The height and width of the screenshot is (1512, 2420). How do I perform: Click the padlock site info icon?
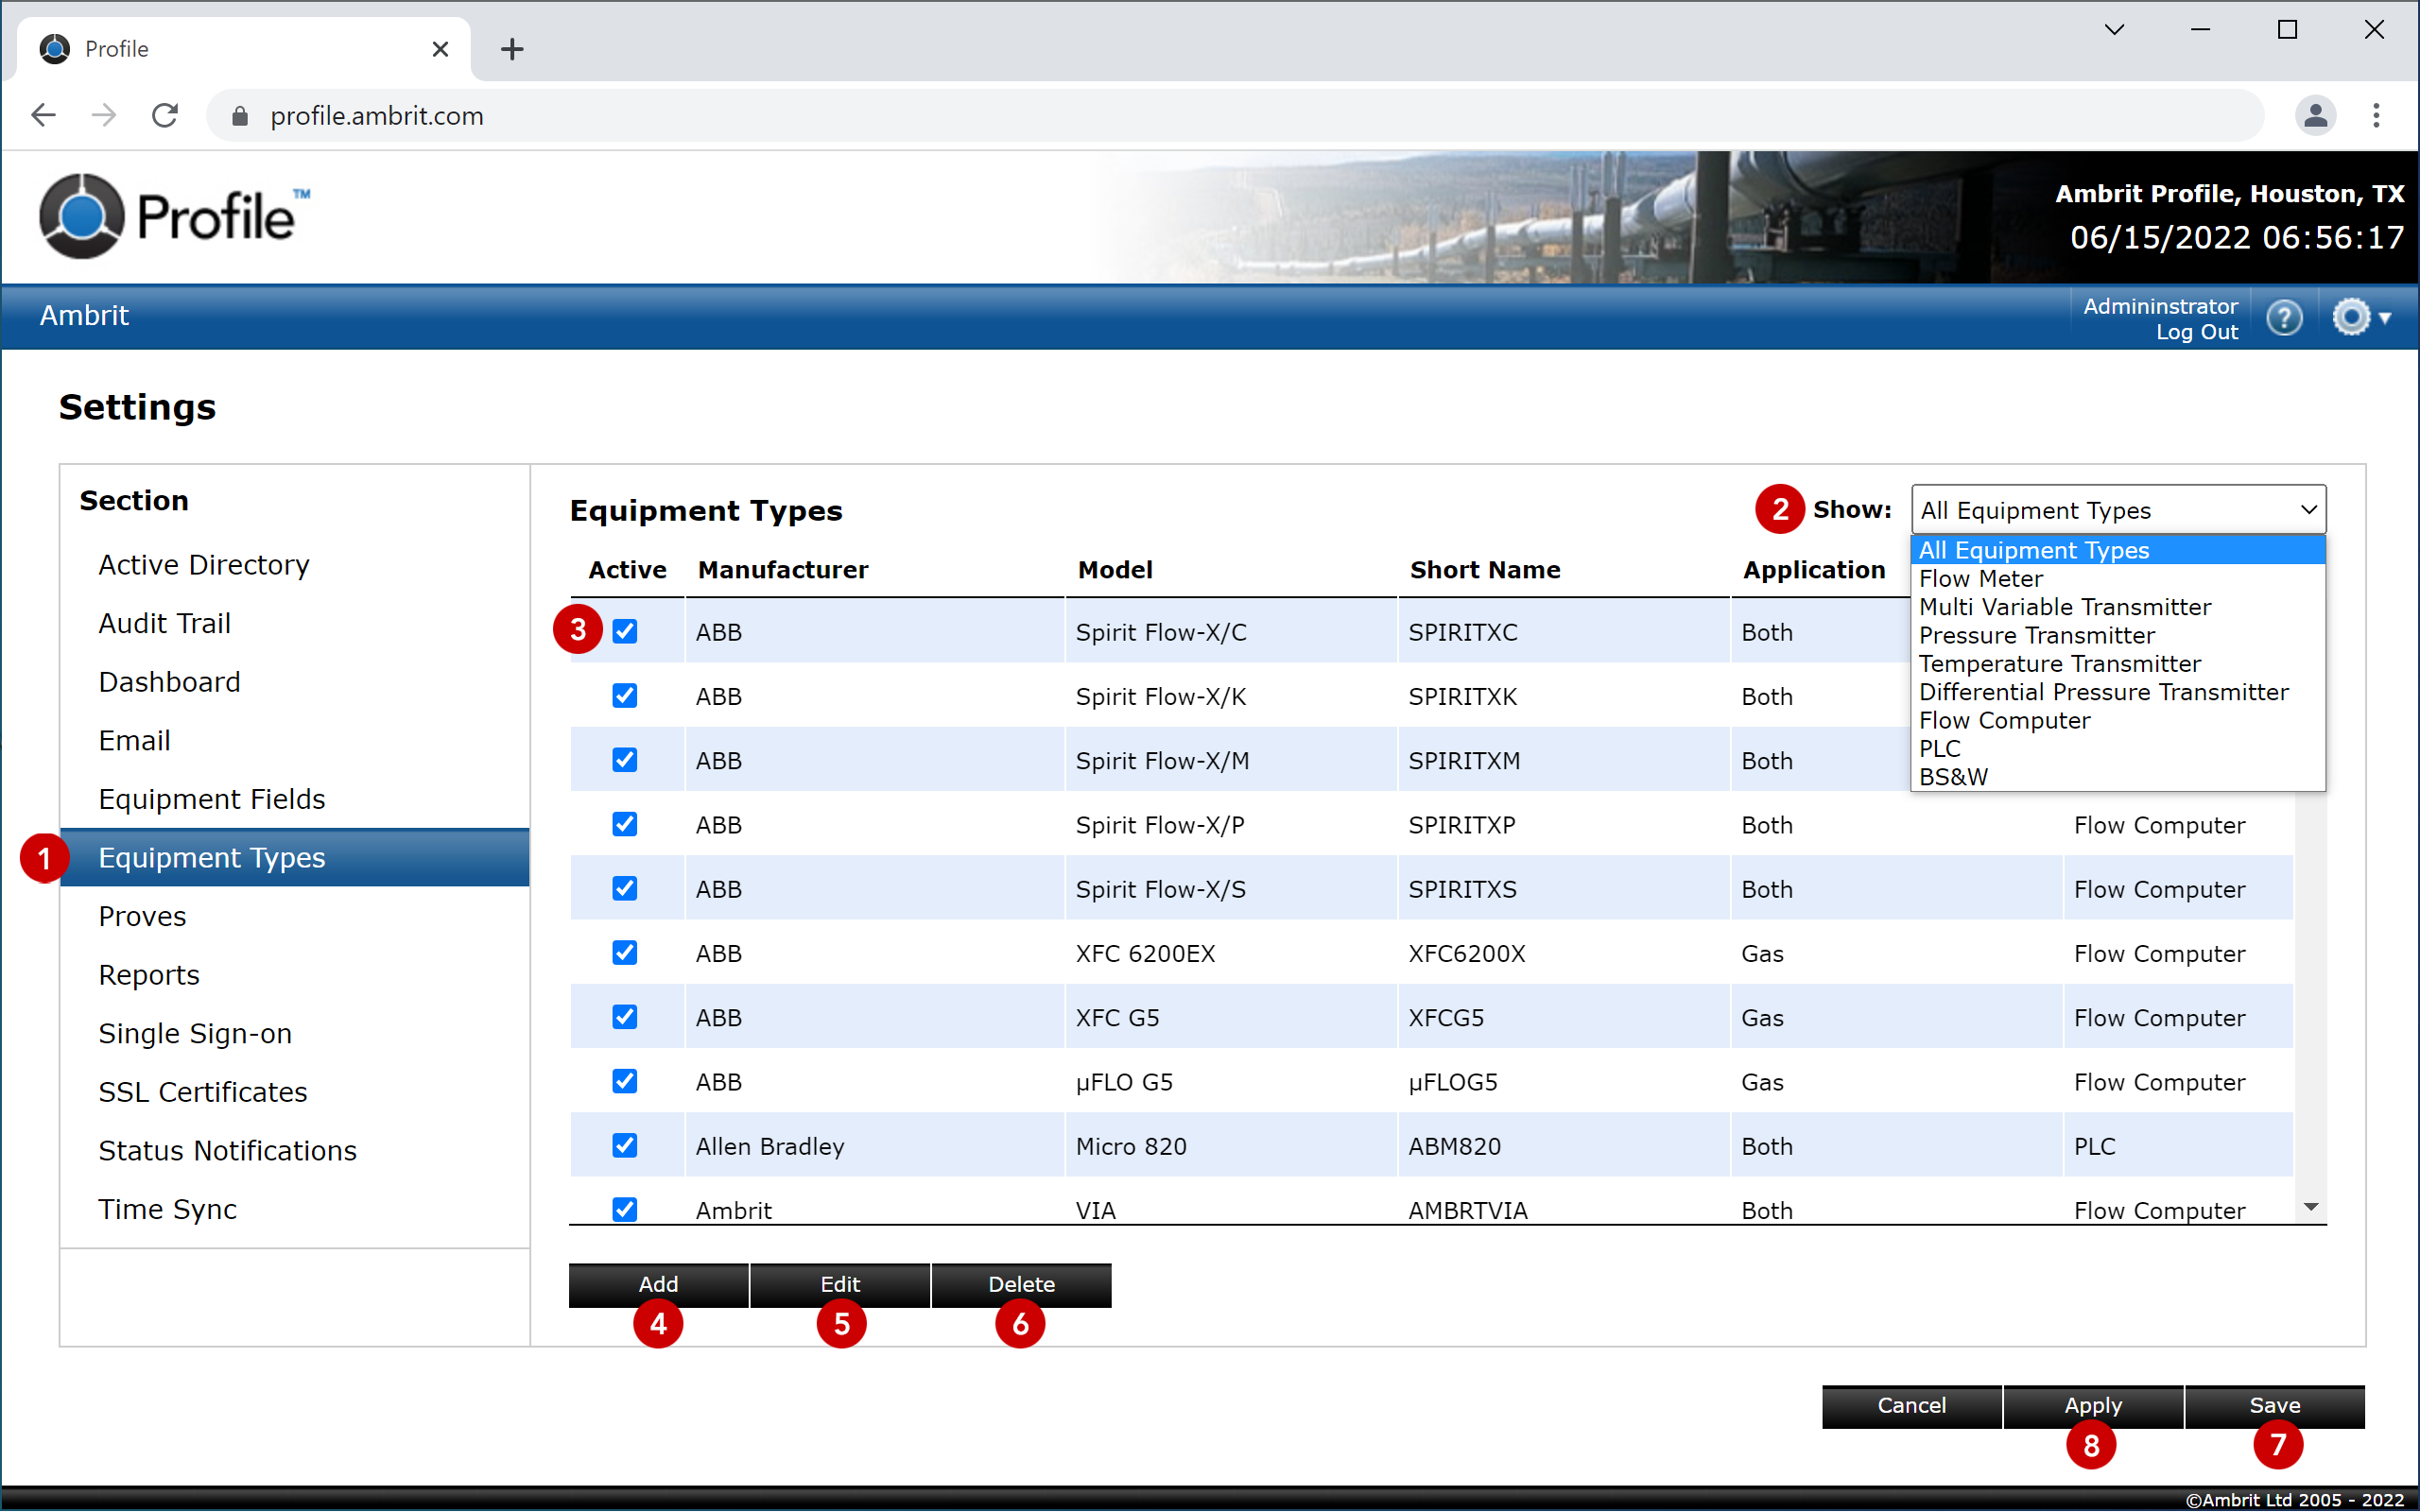click(240, 116)
